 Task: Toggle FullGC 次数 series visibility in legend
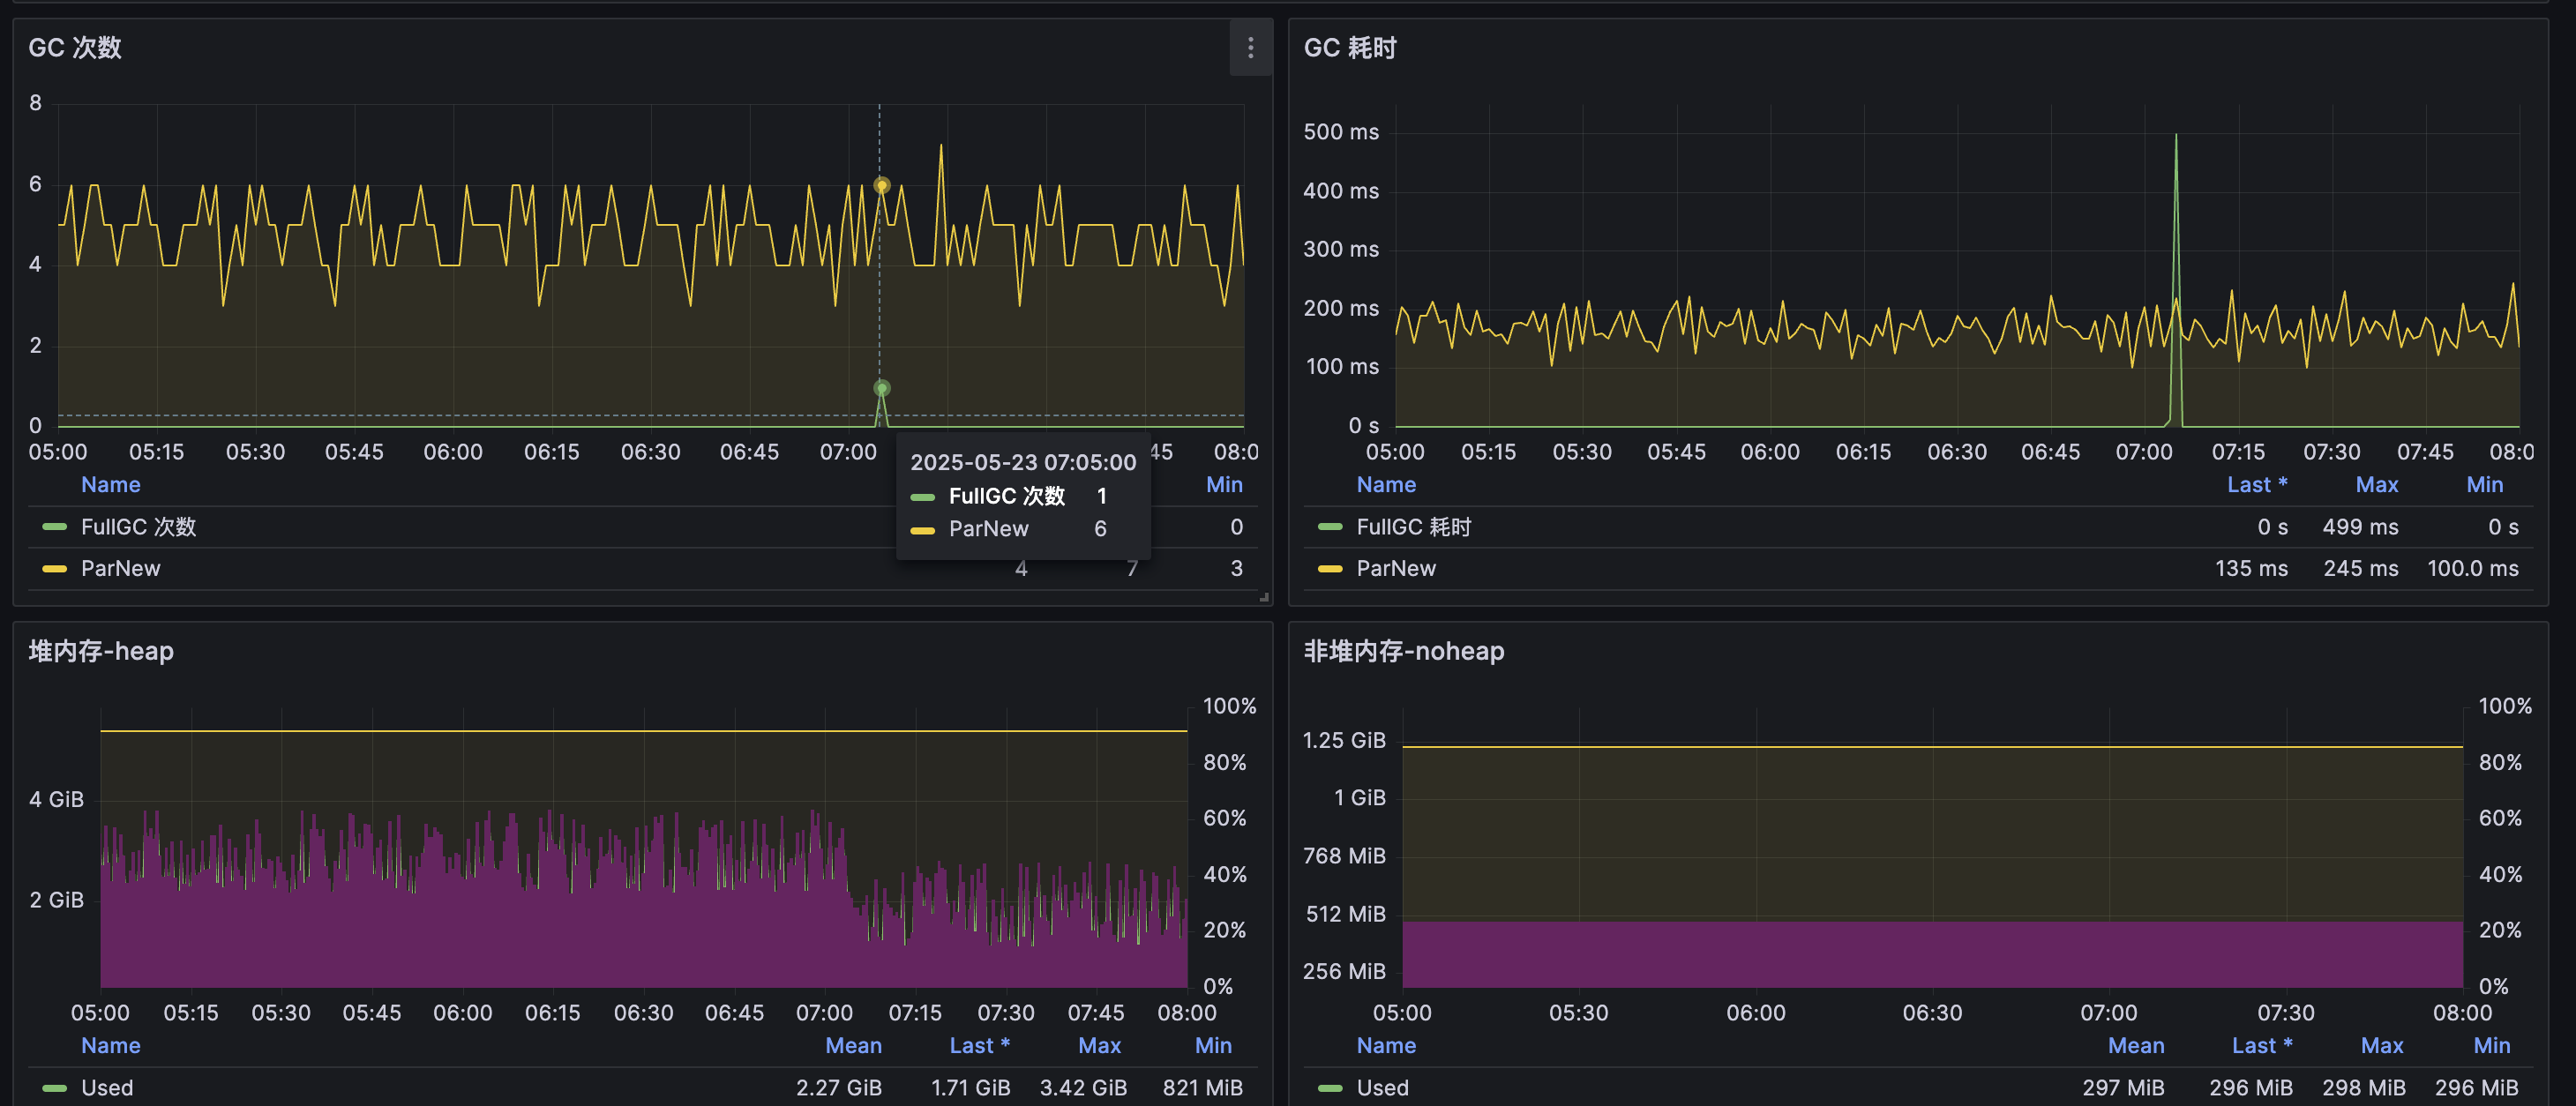(x=138, y=527)
